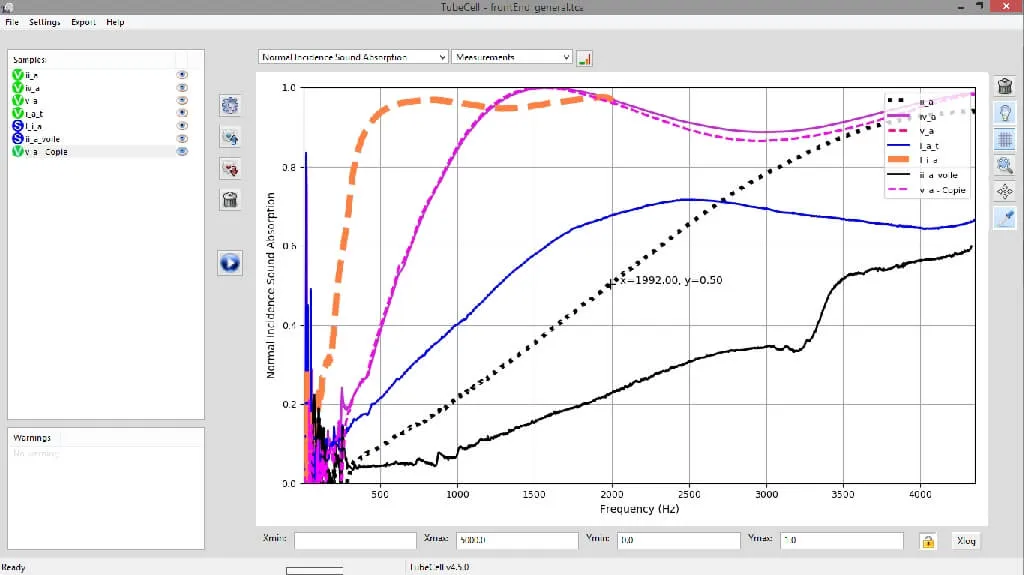Click the blue S icon of i_i_a sample

tap(18, 126)
